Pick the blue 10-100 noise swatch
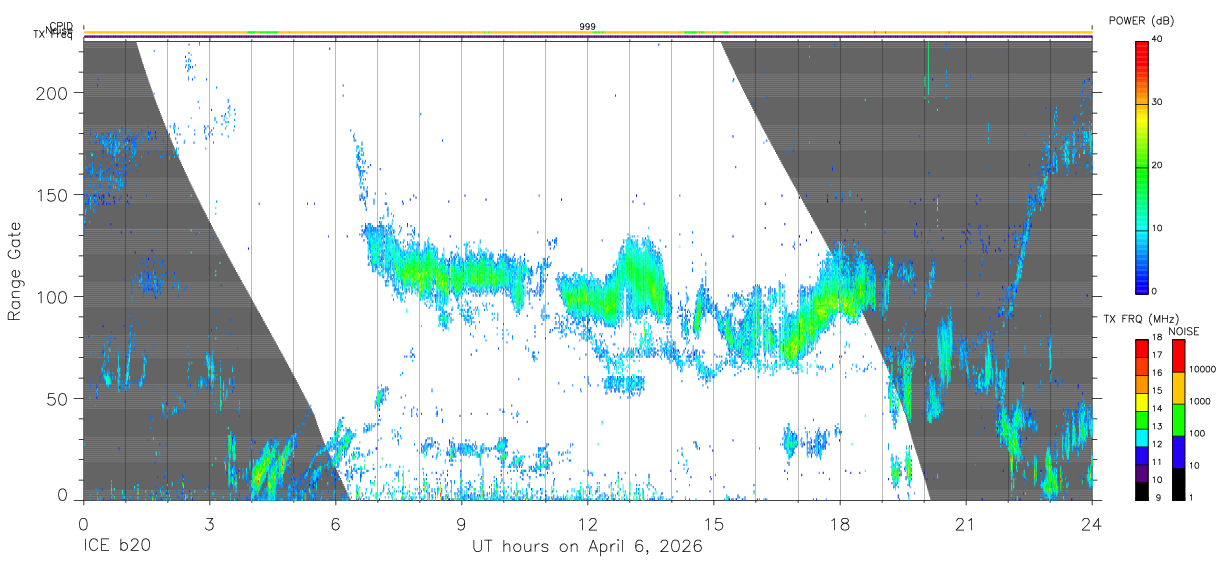This screenshot has width=1228, height=567. tap(1177, 452)
